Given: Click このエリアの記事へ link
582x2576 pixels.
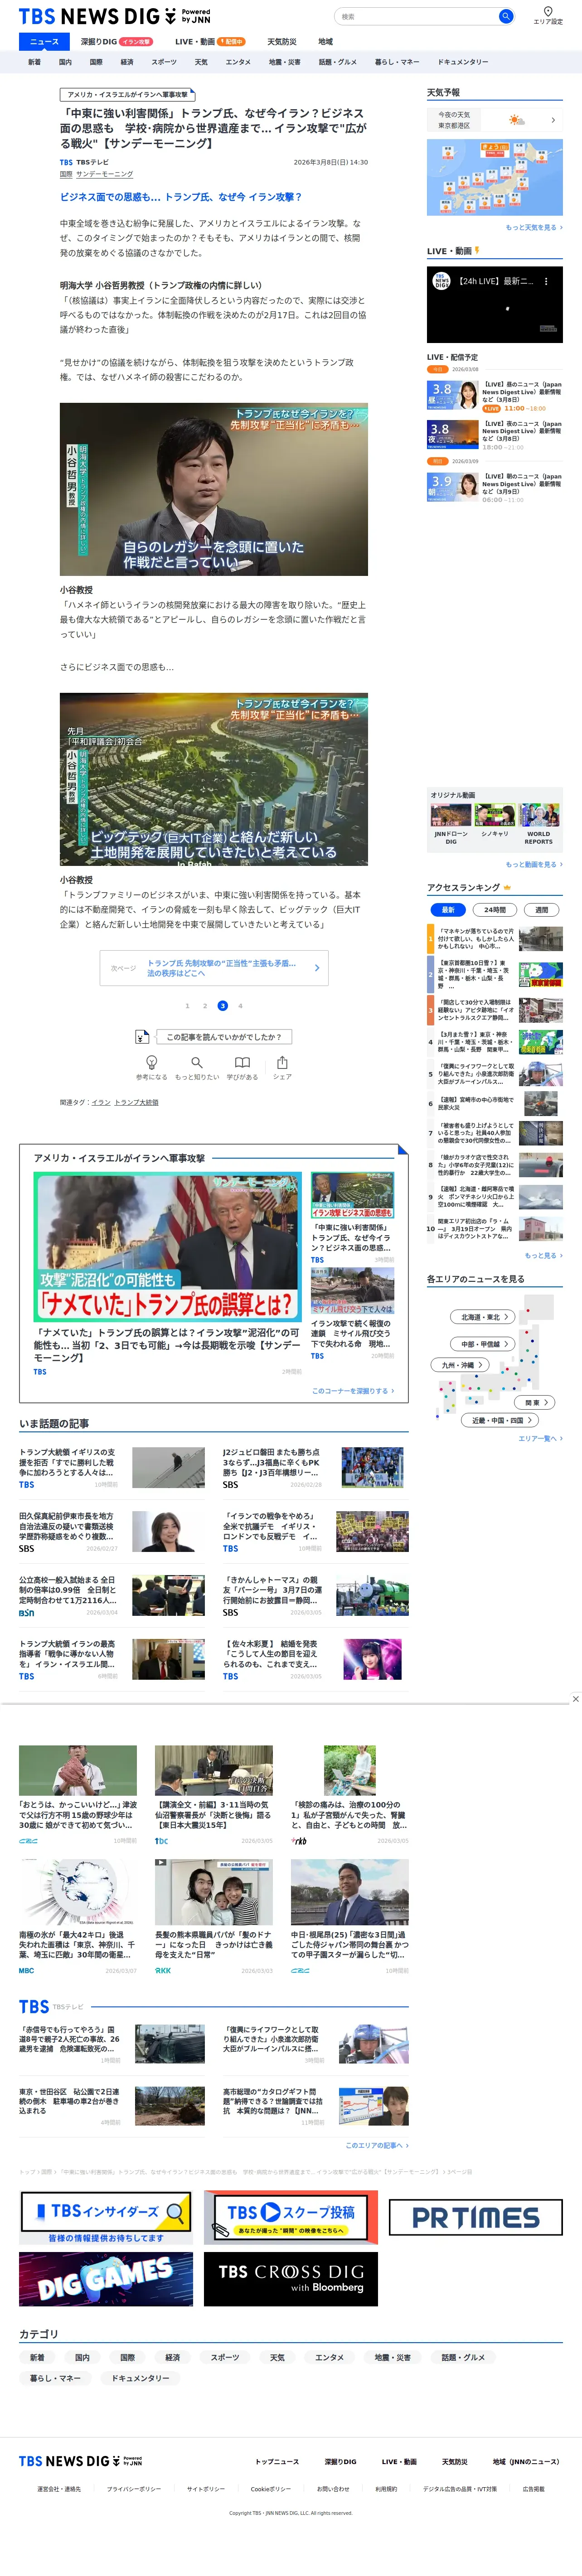Looking at the screenshot, I should 377,2146.
